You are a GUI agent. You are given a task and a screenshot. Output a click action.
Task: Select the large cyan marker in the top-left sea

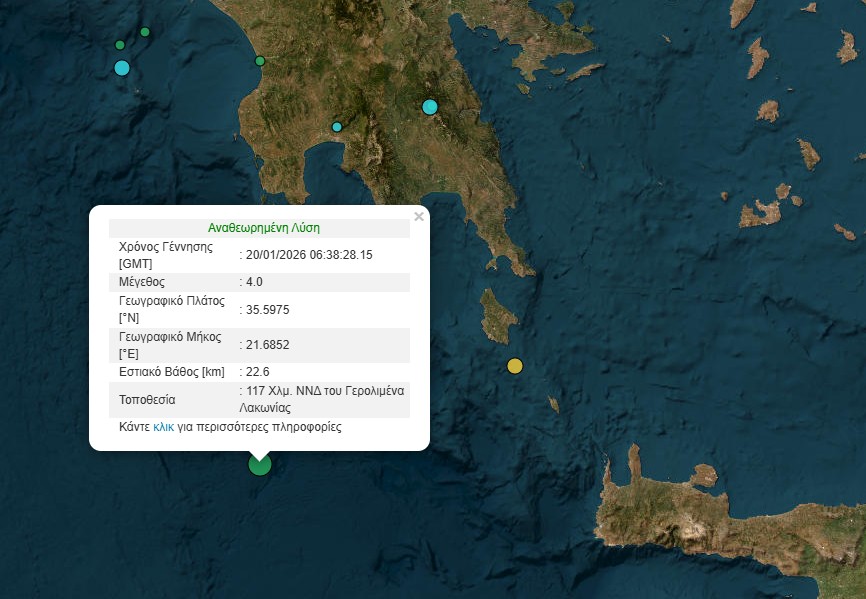[122, 68]
